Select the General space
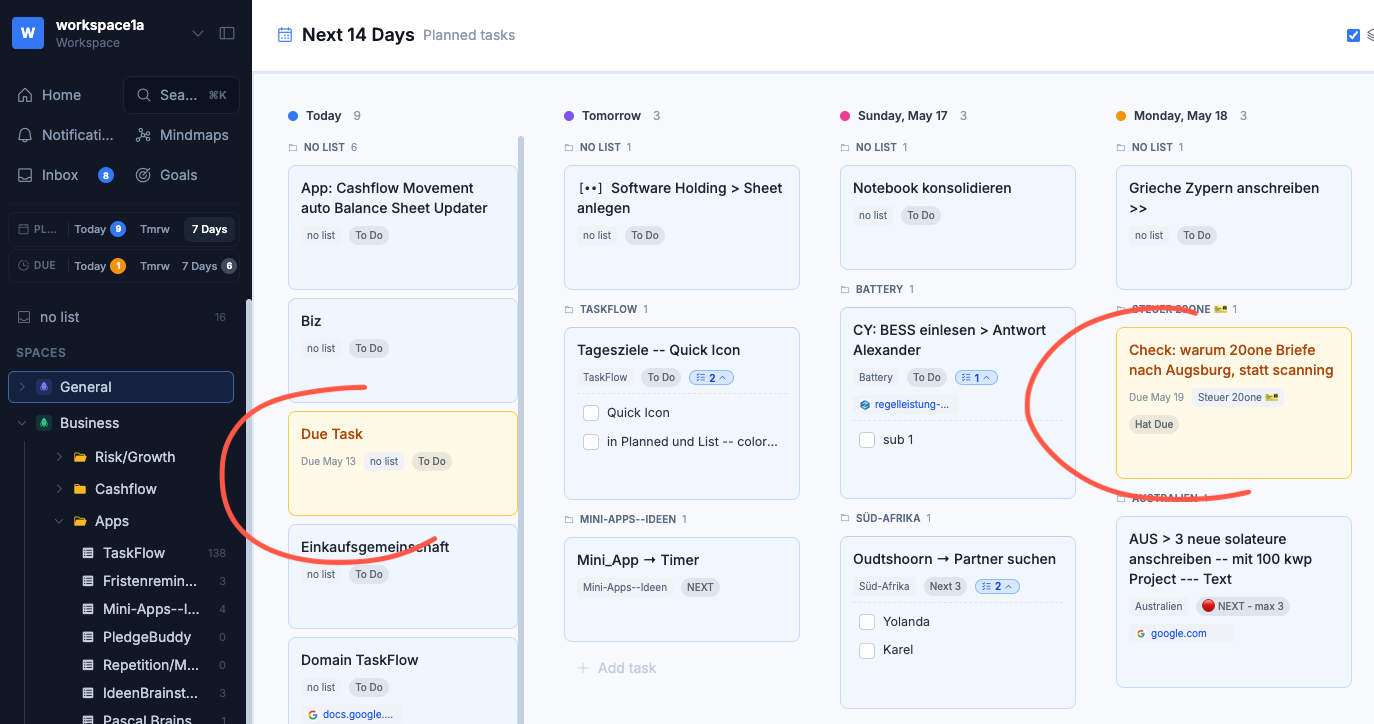1374x724 pixels. 121,387
